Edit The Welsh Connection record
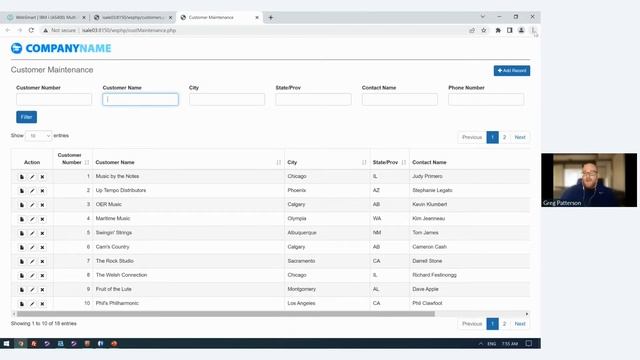This screenshot has width=640, height=360. pyautogui.click(x=32, y=276)
